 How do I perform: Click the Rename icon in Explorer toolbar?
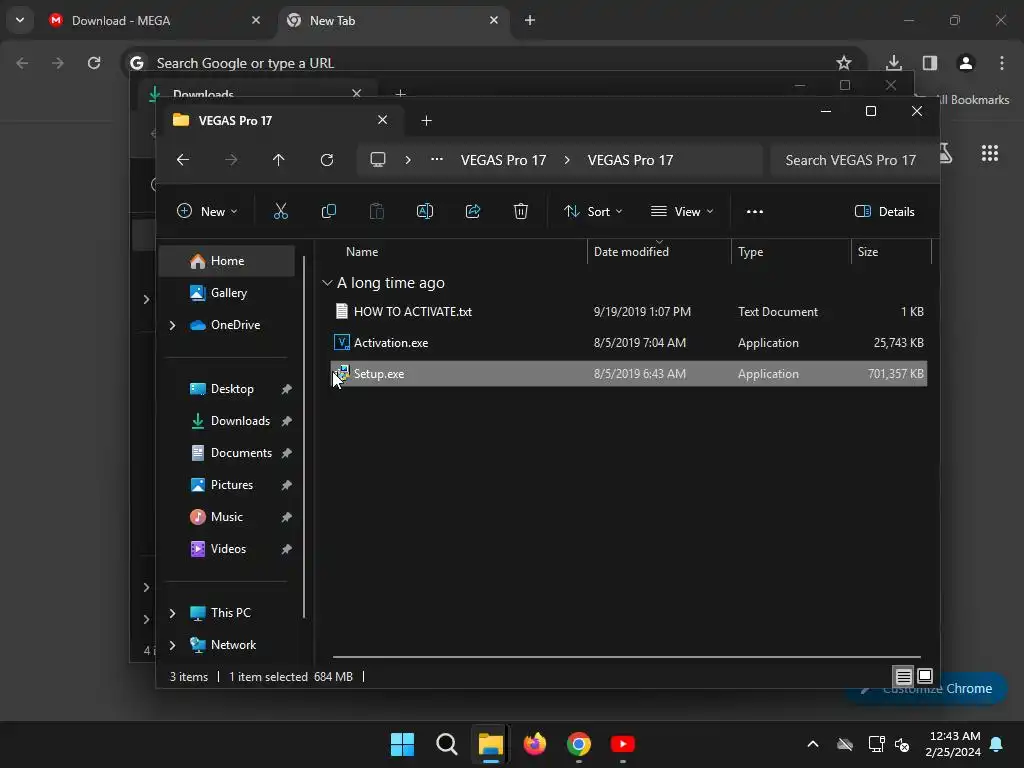(x=425, y=212)
